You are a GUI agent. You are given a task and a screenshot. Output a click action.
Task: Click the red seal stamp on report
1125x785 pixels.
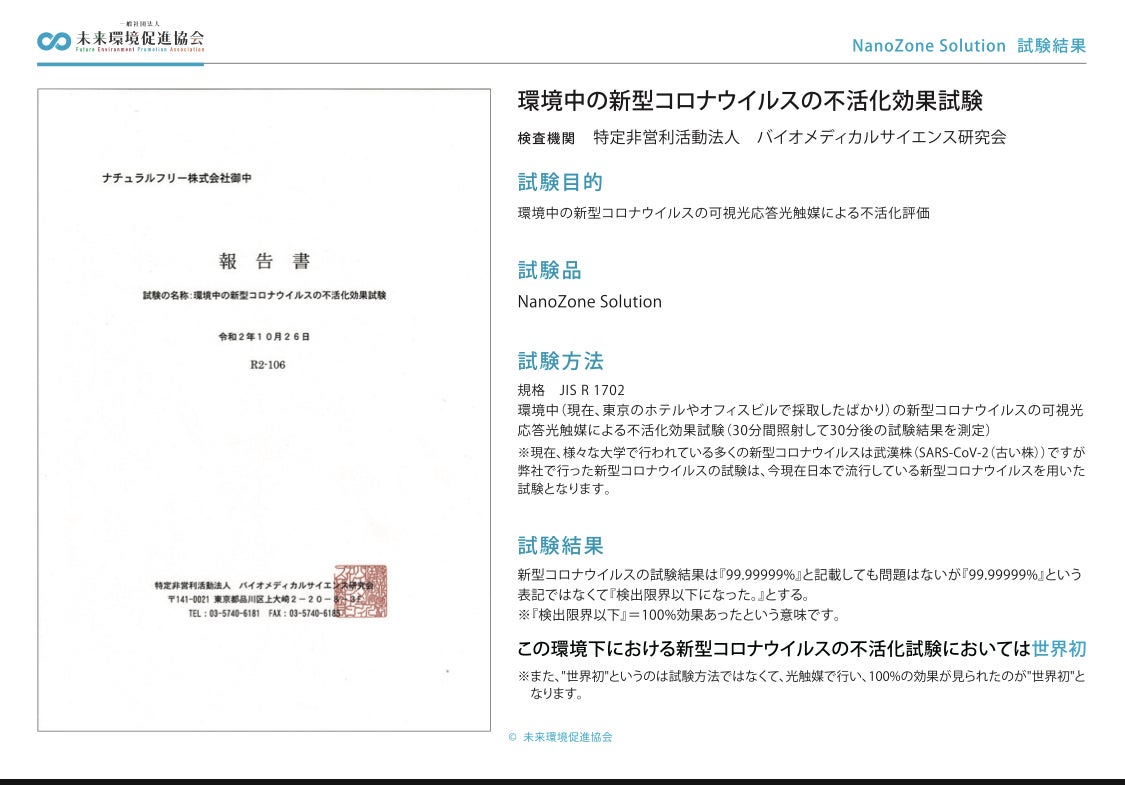click(361, 590)
